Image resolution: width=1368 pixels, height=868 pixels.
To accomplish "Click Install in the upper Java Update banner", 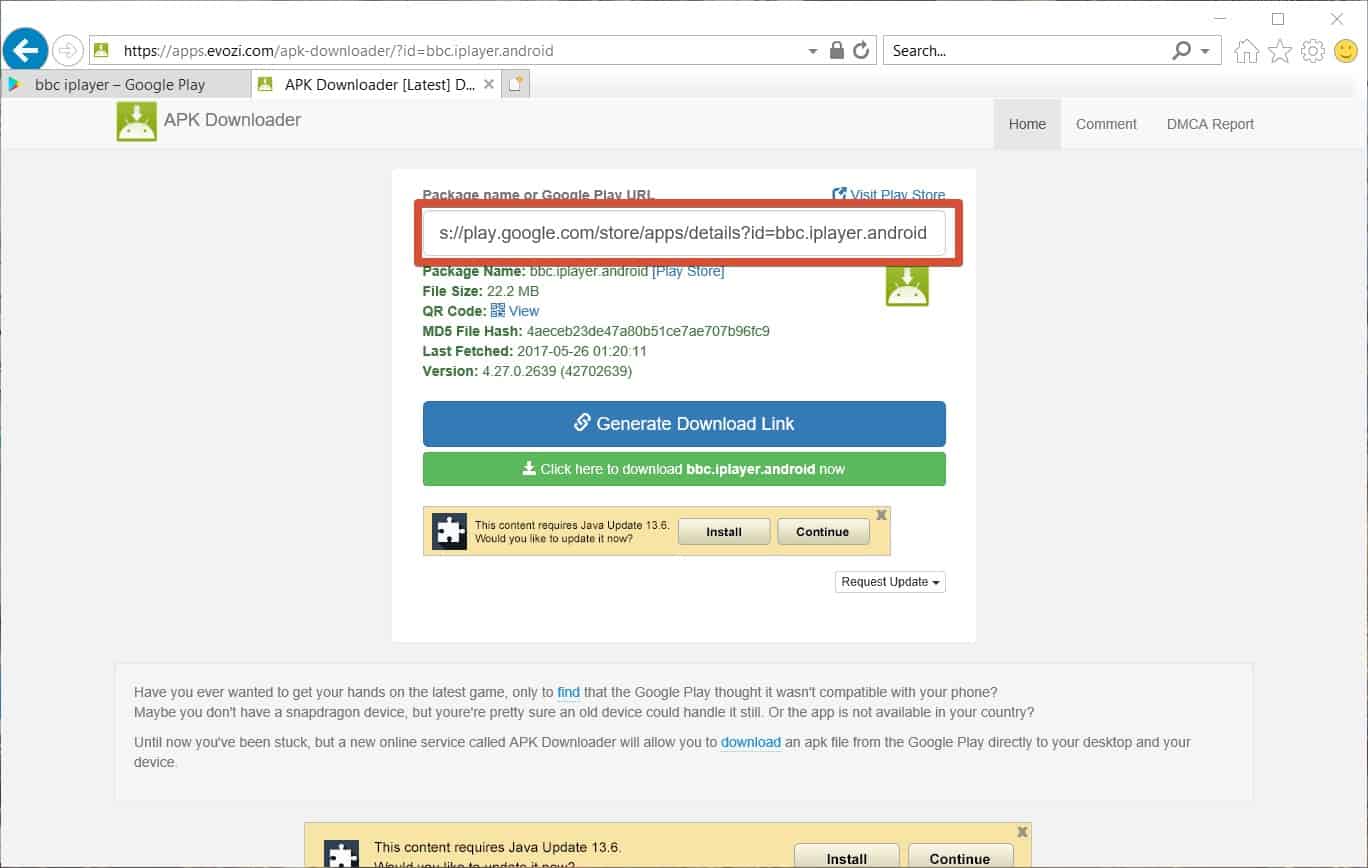I will click(724, 532).
